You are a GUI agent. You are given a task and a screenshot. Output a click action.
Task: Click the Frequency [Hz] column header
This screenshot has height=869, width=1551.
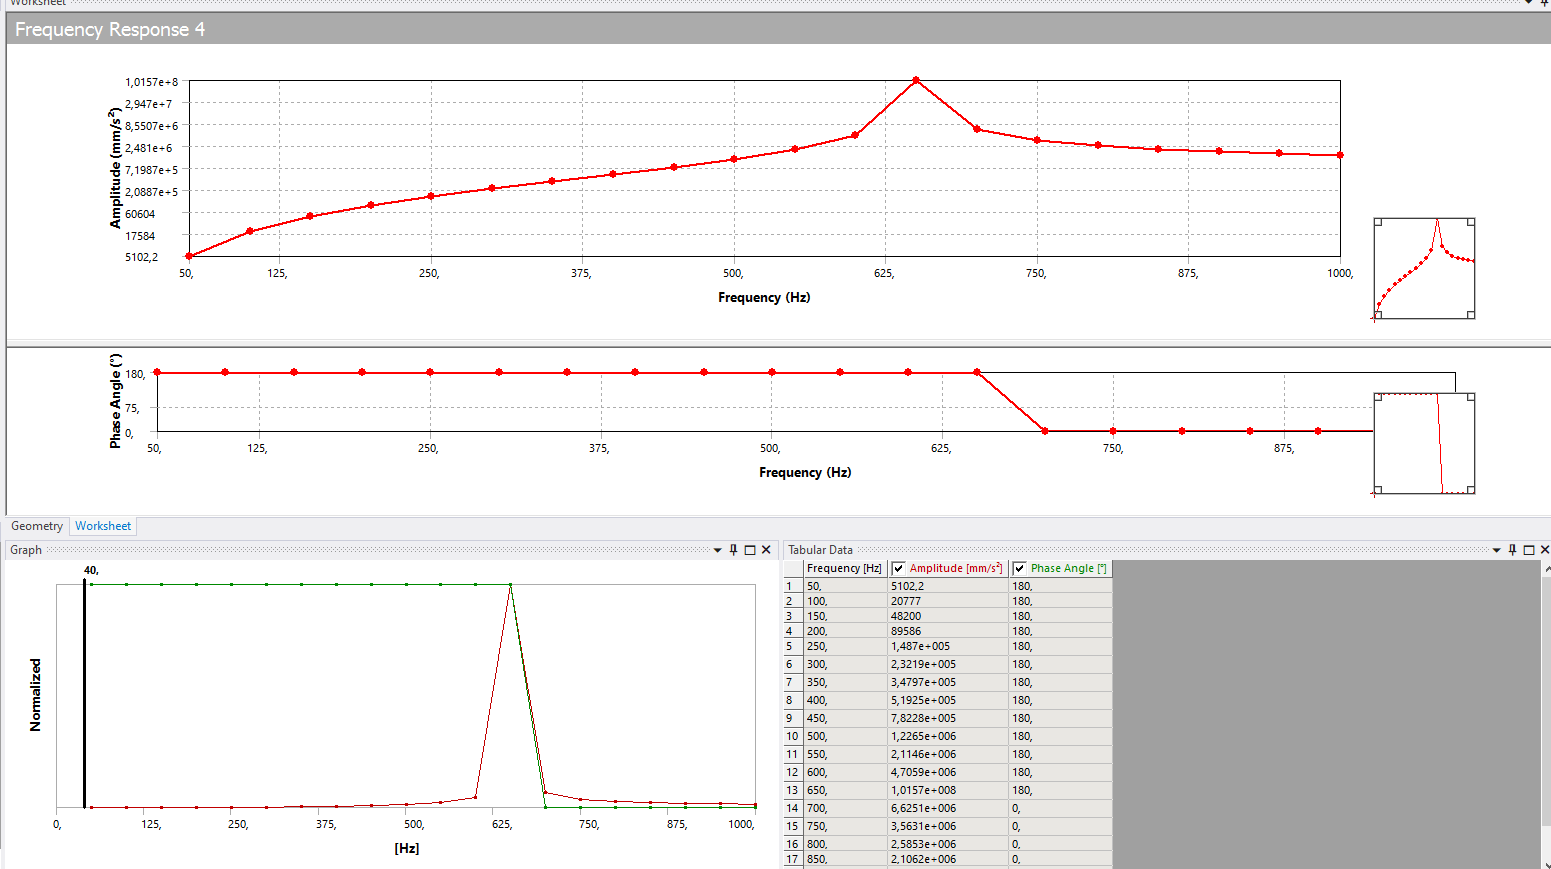pos(843,568)
